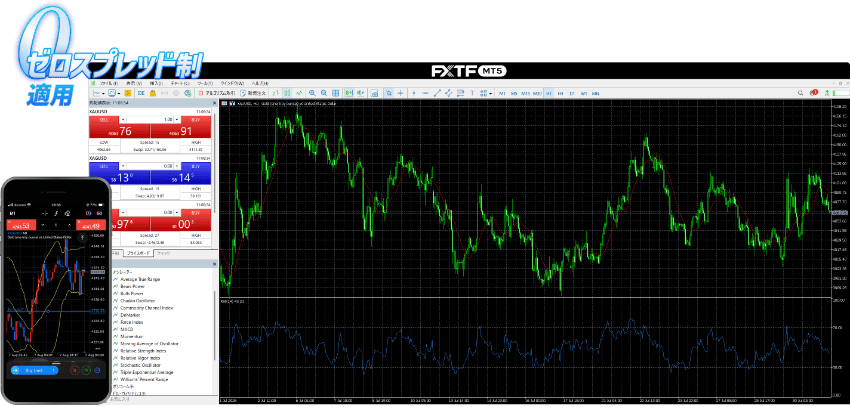Draw a horizontal line object
This screenshot has width=850, height=407.
pos(426,93)
